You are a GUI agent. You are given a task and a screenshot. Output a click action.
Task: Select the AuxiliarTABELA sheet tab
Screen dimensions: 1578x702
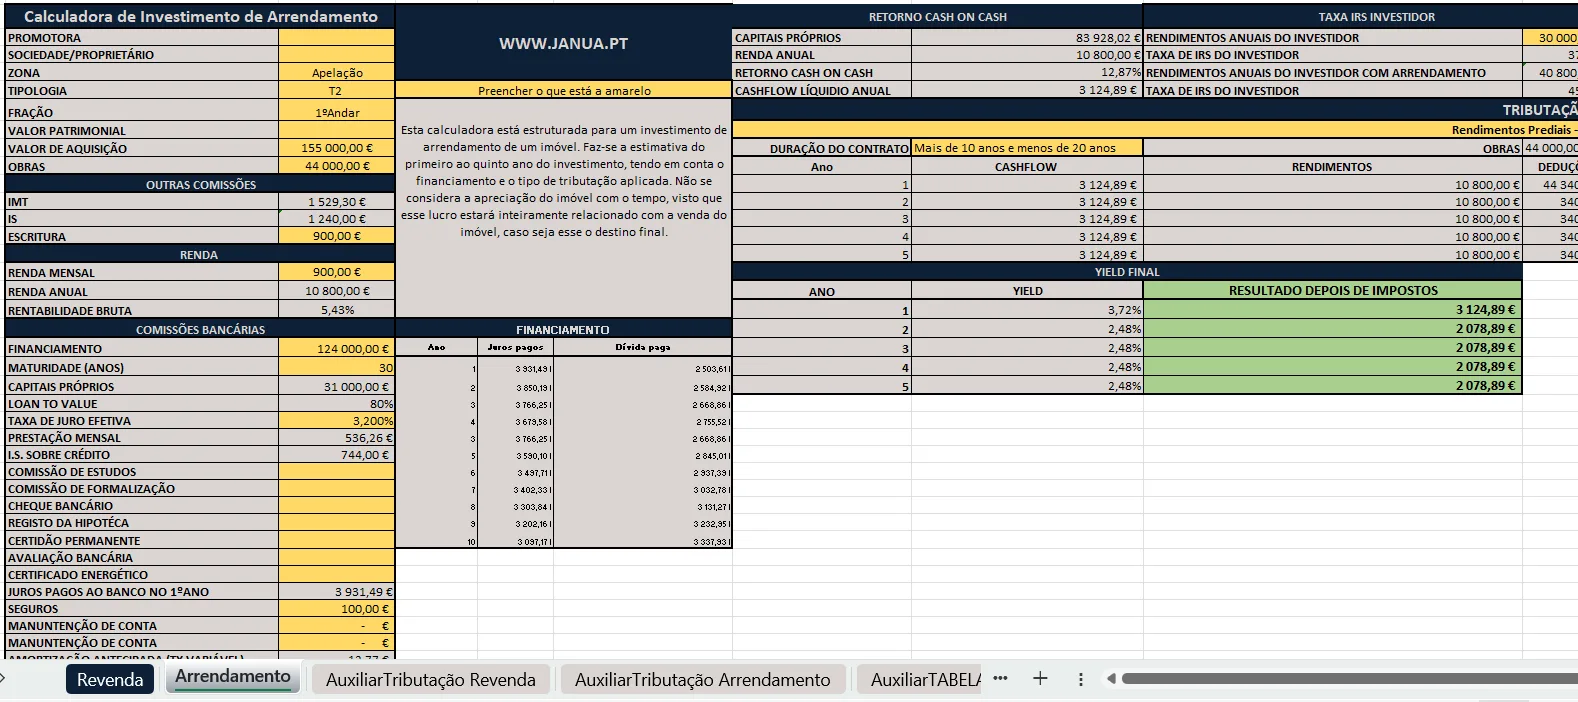920,680
